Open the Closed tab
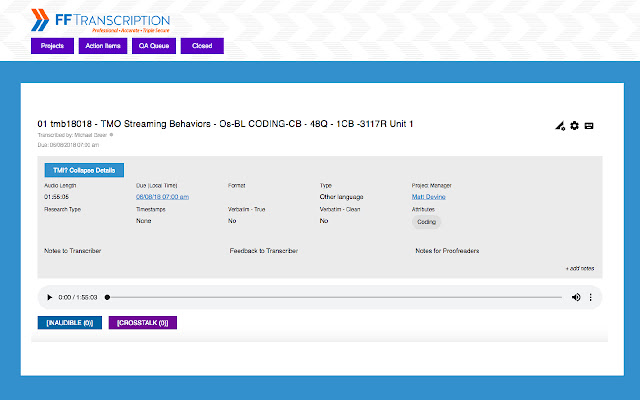This screenshot has height=400, width=640. point(202,46)
